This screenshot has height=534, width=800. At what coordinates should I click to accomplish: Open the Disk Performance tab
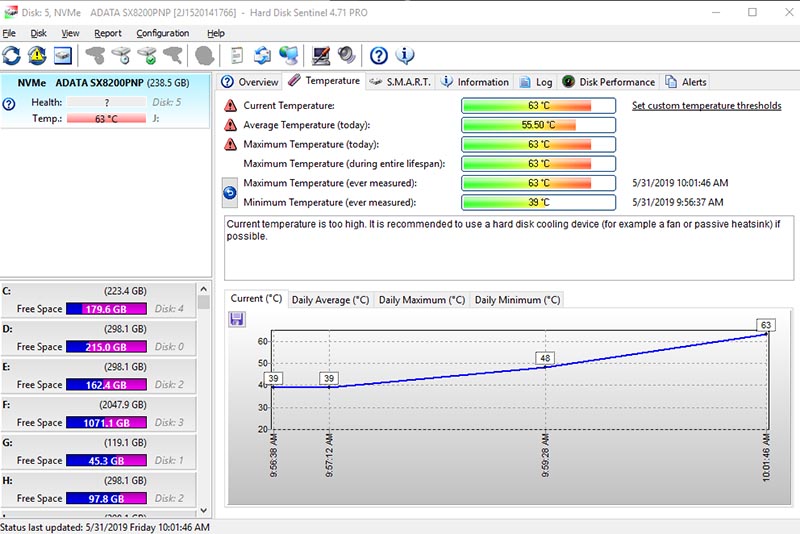click(x=609, y=82)
